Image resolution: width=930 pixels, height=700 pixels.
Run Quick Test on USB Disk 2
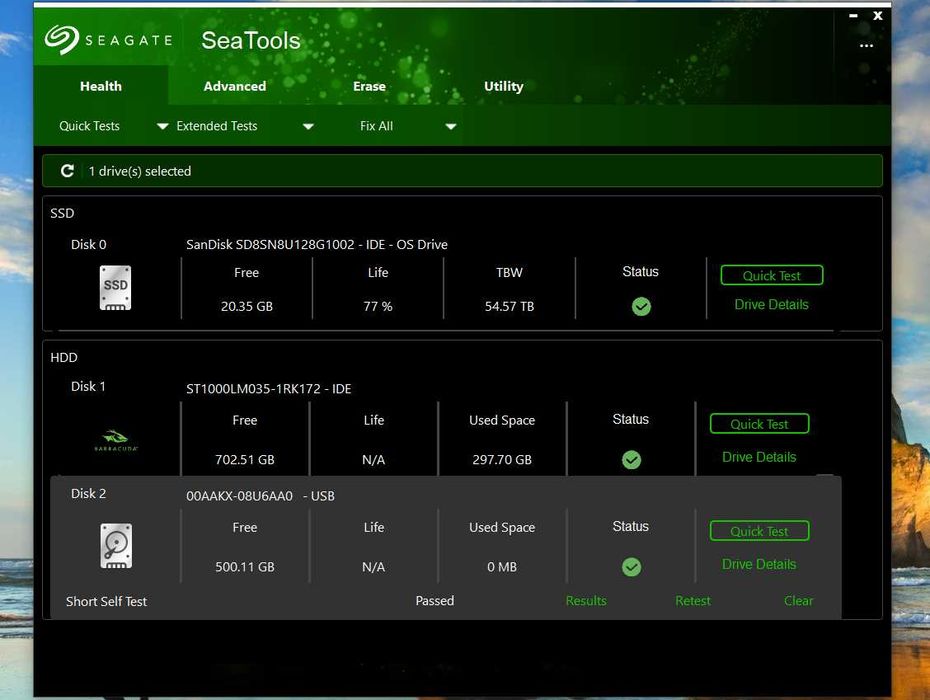[x=759, y=531]
